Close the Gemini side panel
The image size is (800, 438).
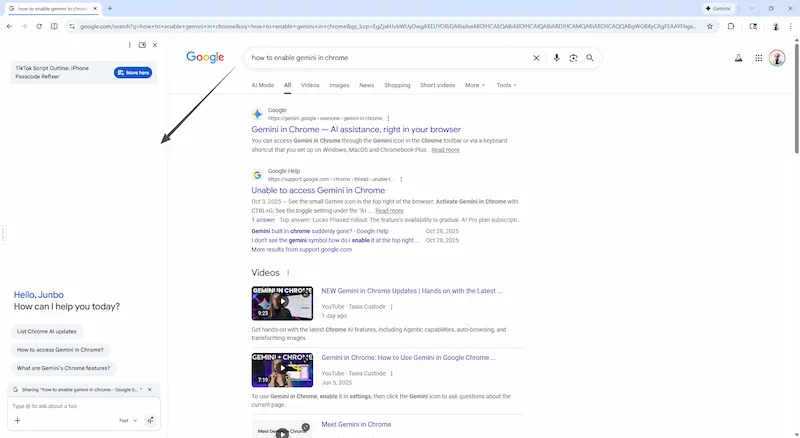point(155,45)
